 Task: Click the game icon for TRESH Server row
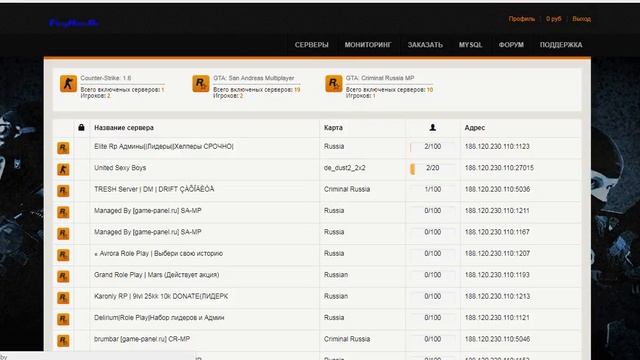tap(63, 191)
